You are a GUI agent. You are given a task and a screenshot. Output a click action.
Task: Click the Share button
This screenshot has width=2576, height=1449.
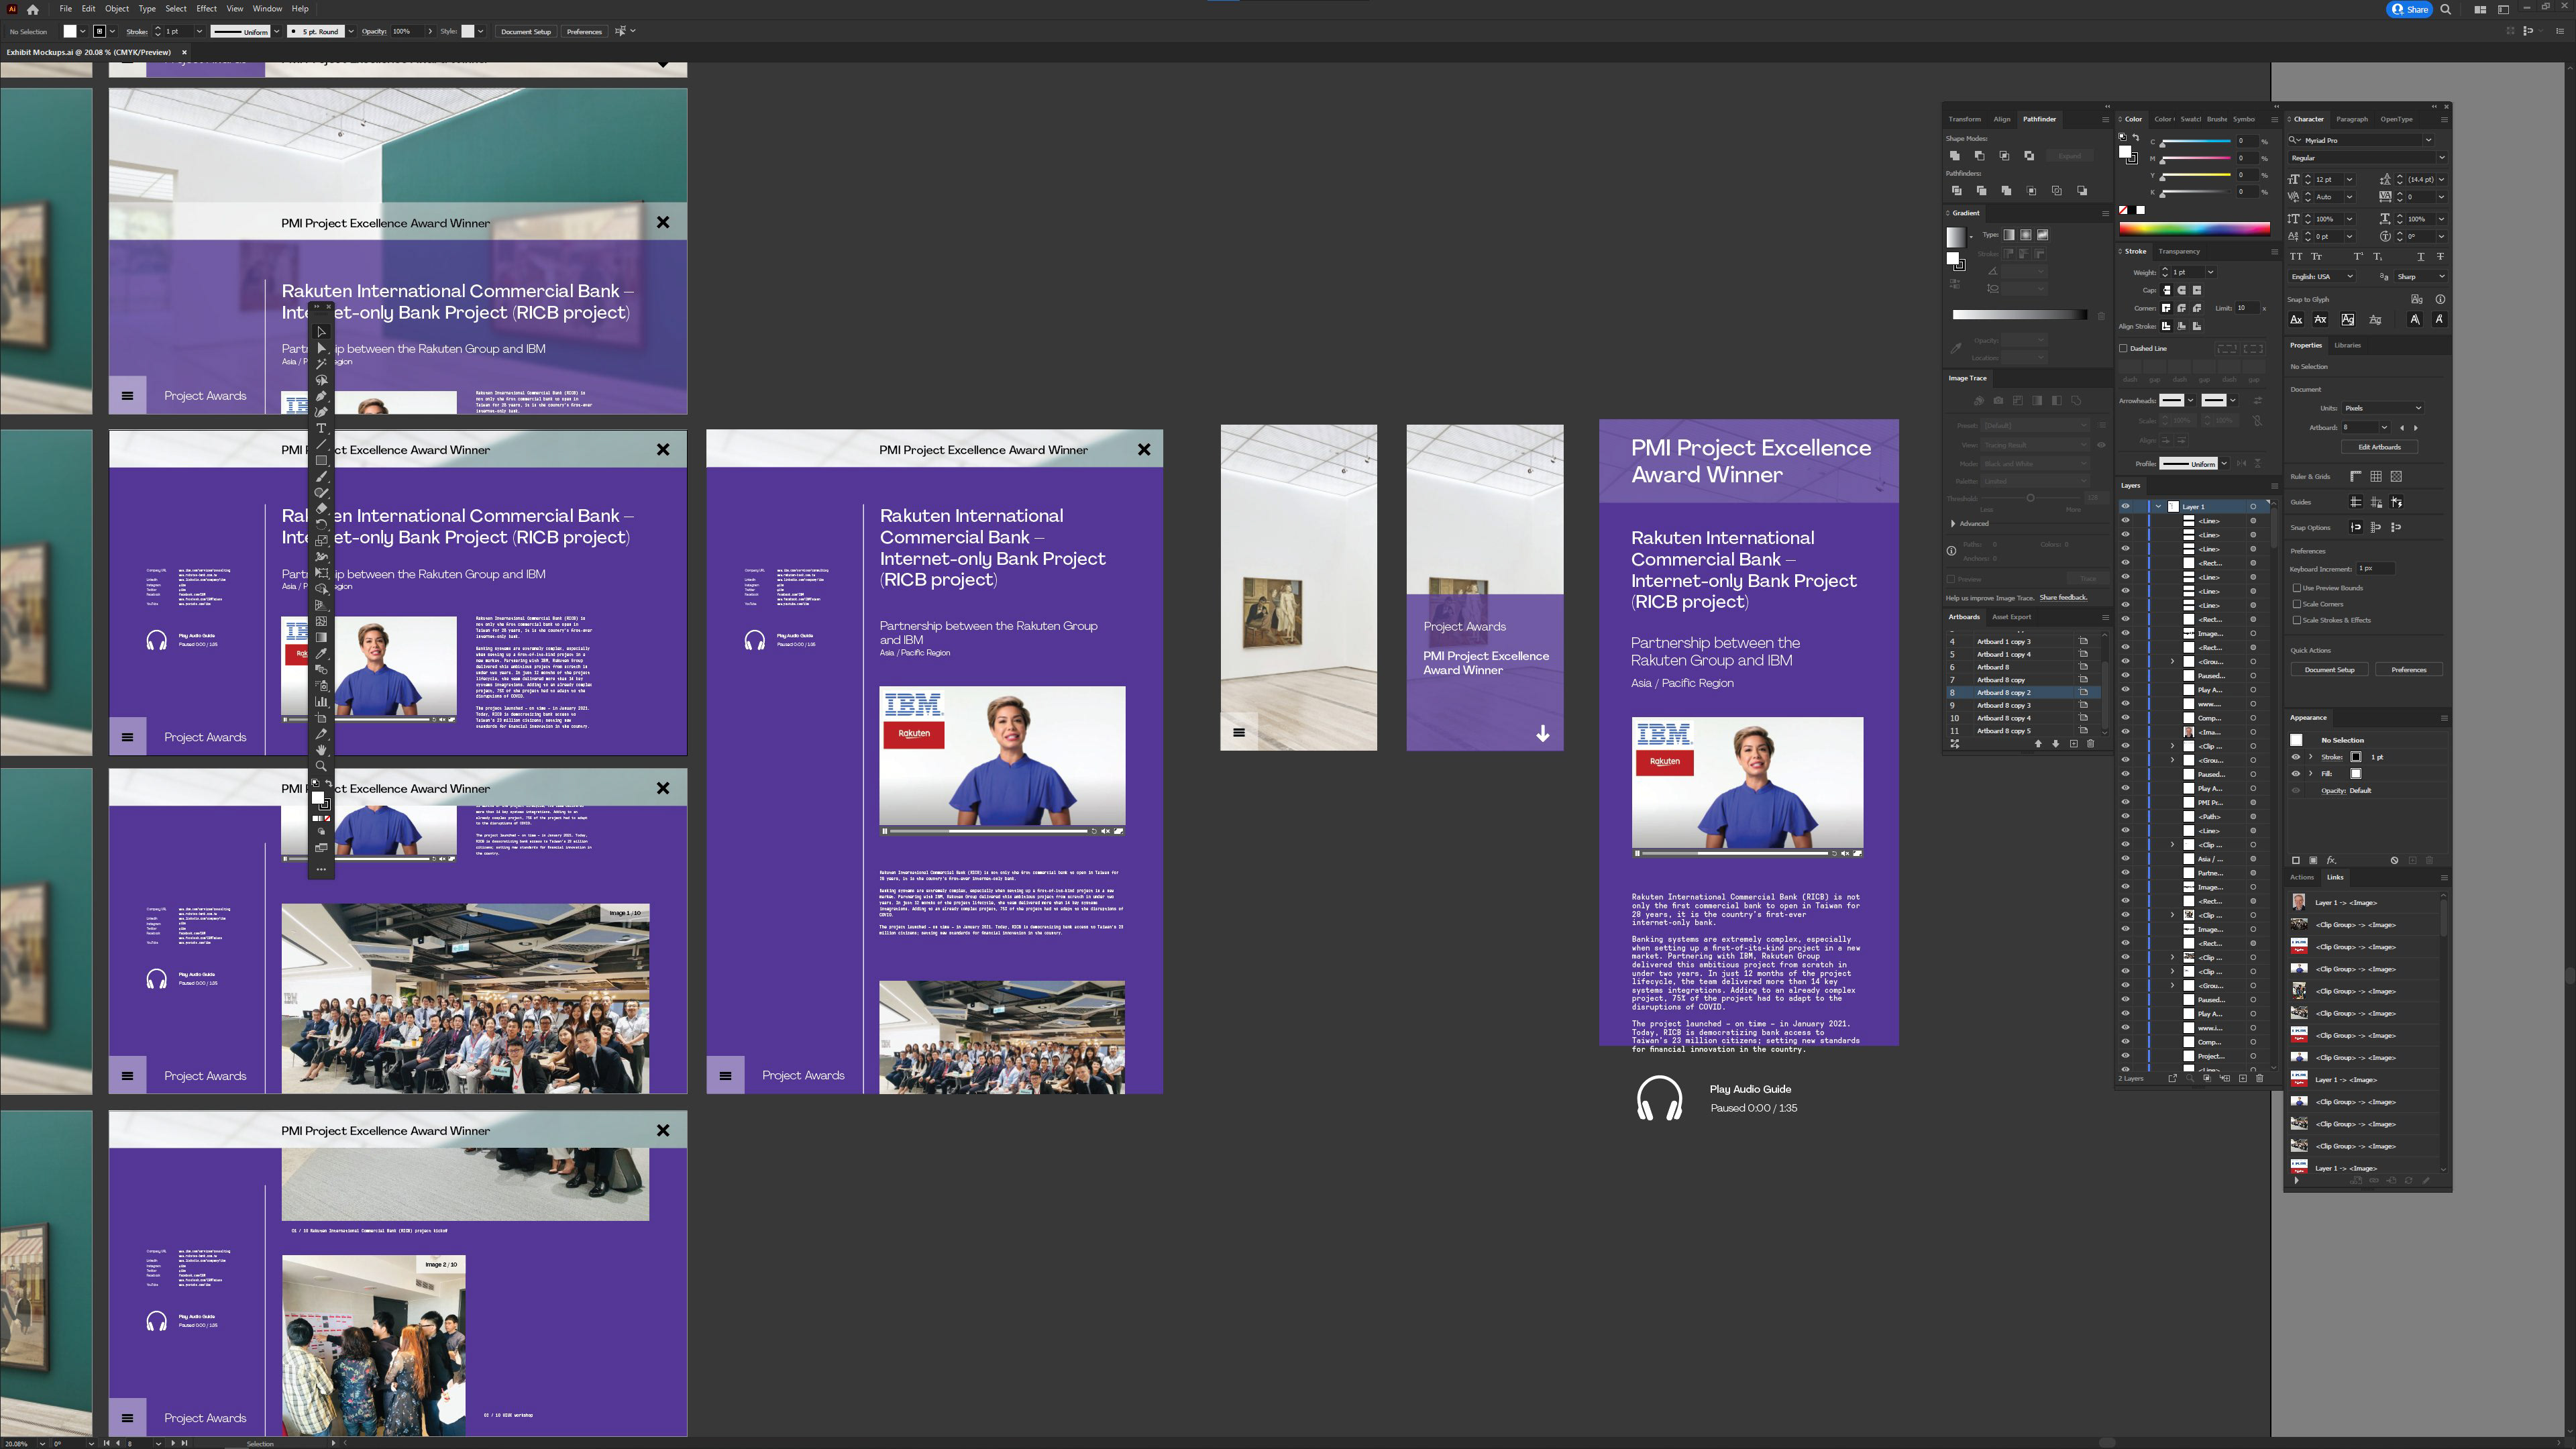[x=2410, y=9]
